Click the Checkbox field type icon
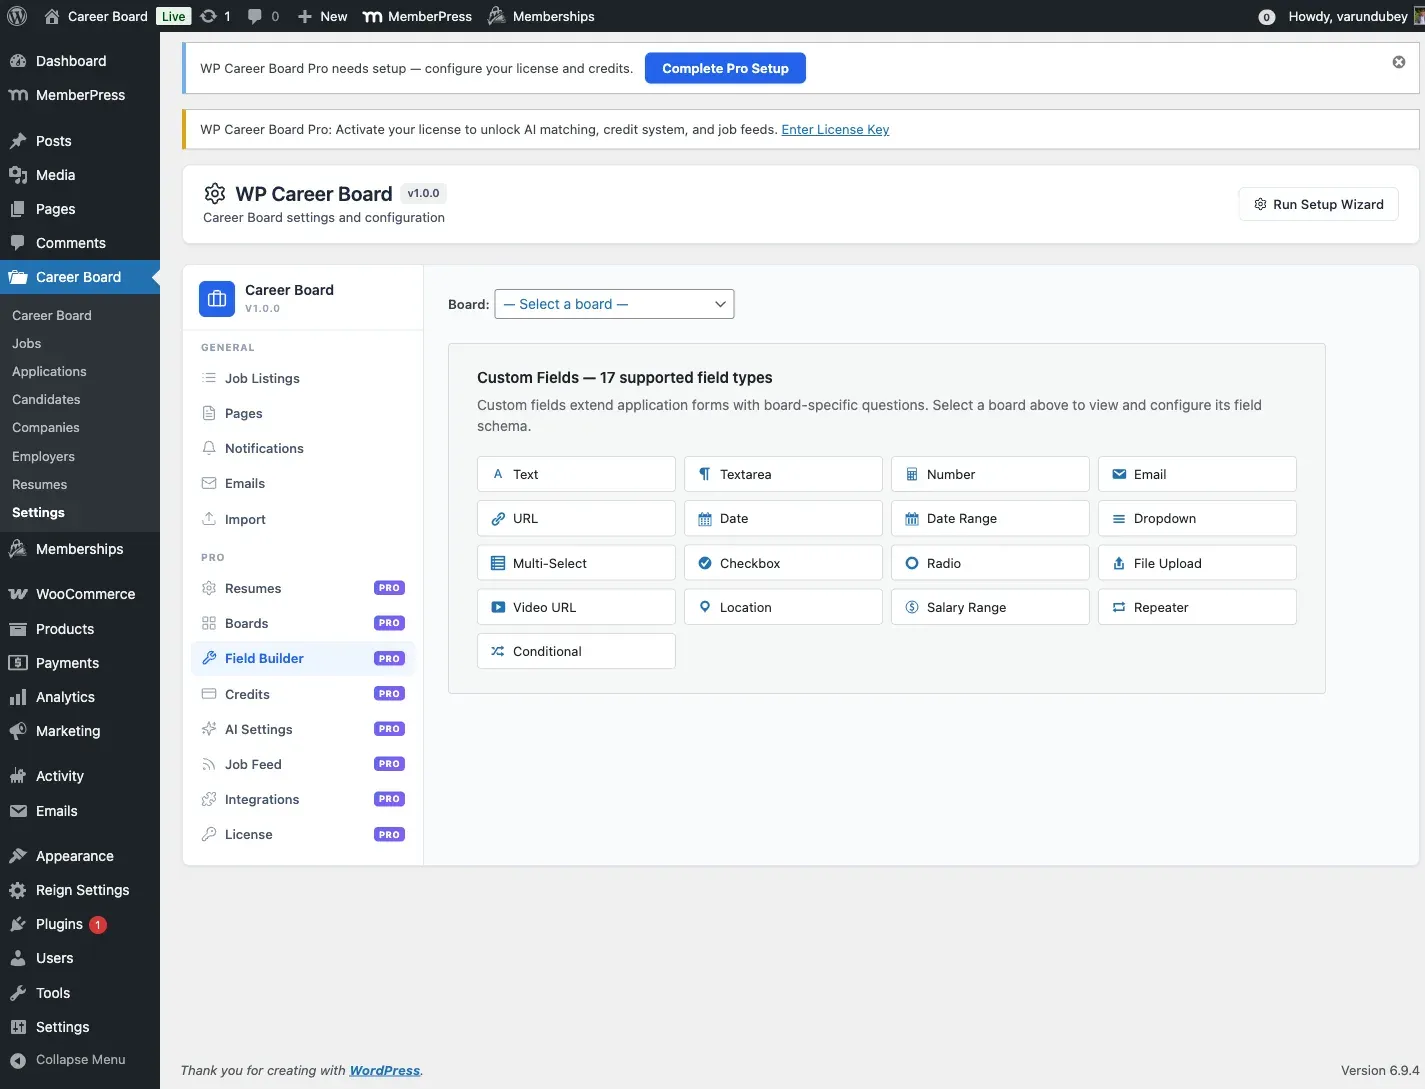This screenshot has width=1425, height=1089. [705, 563]
